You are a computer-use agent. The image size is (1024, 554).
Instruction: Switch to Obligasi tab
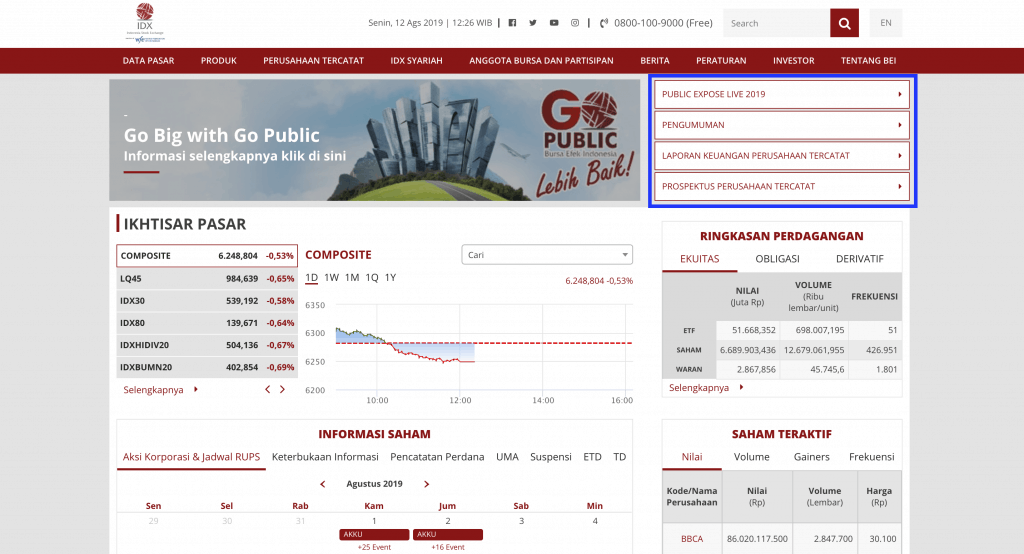[x=777, y=259]
